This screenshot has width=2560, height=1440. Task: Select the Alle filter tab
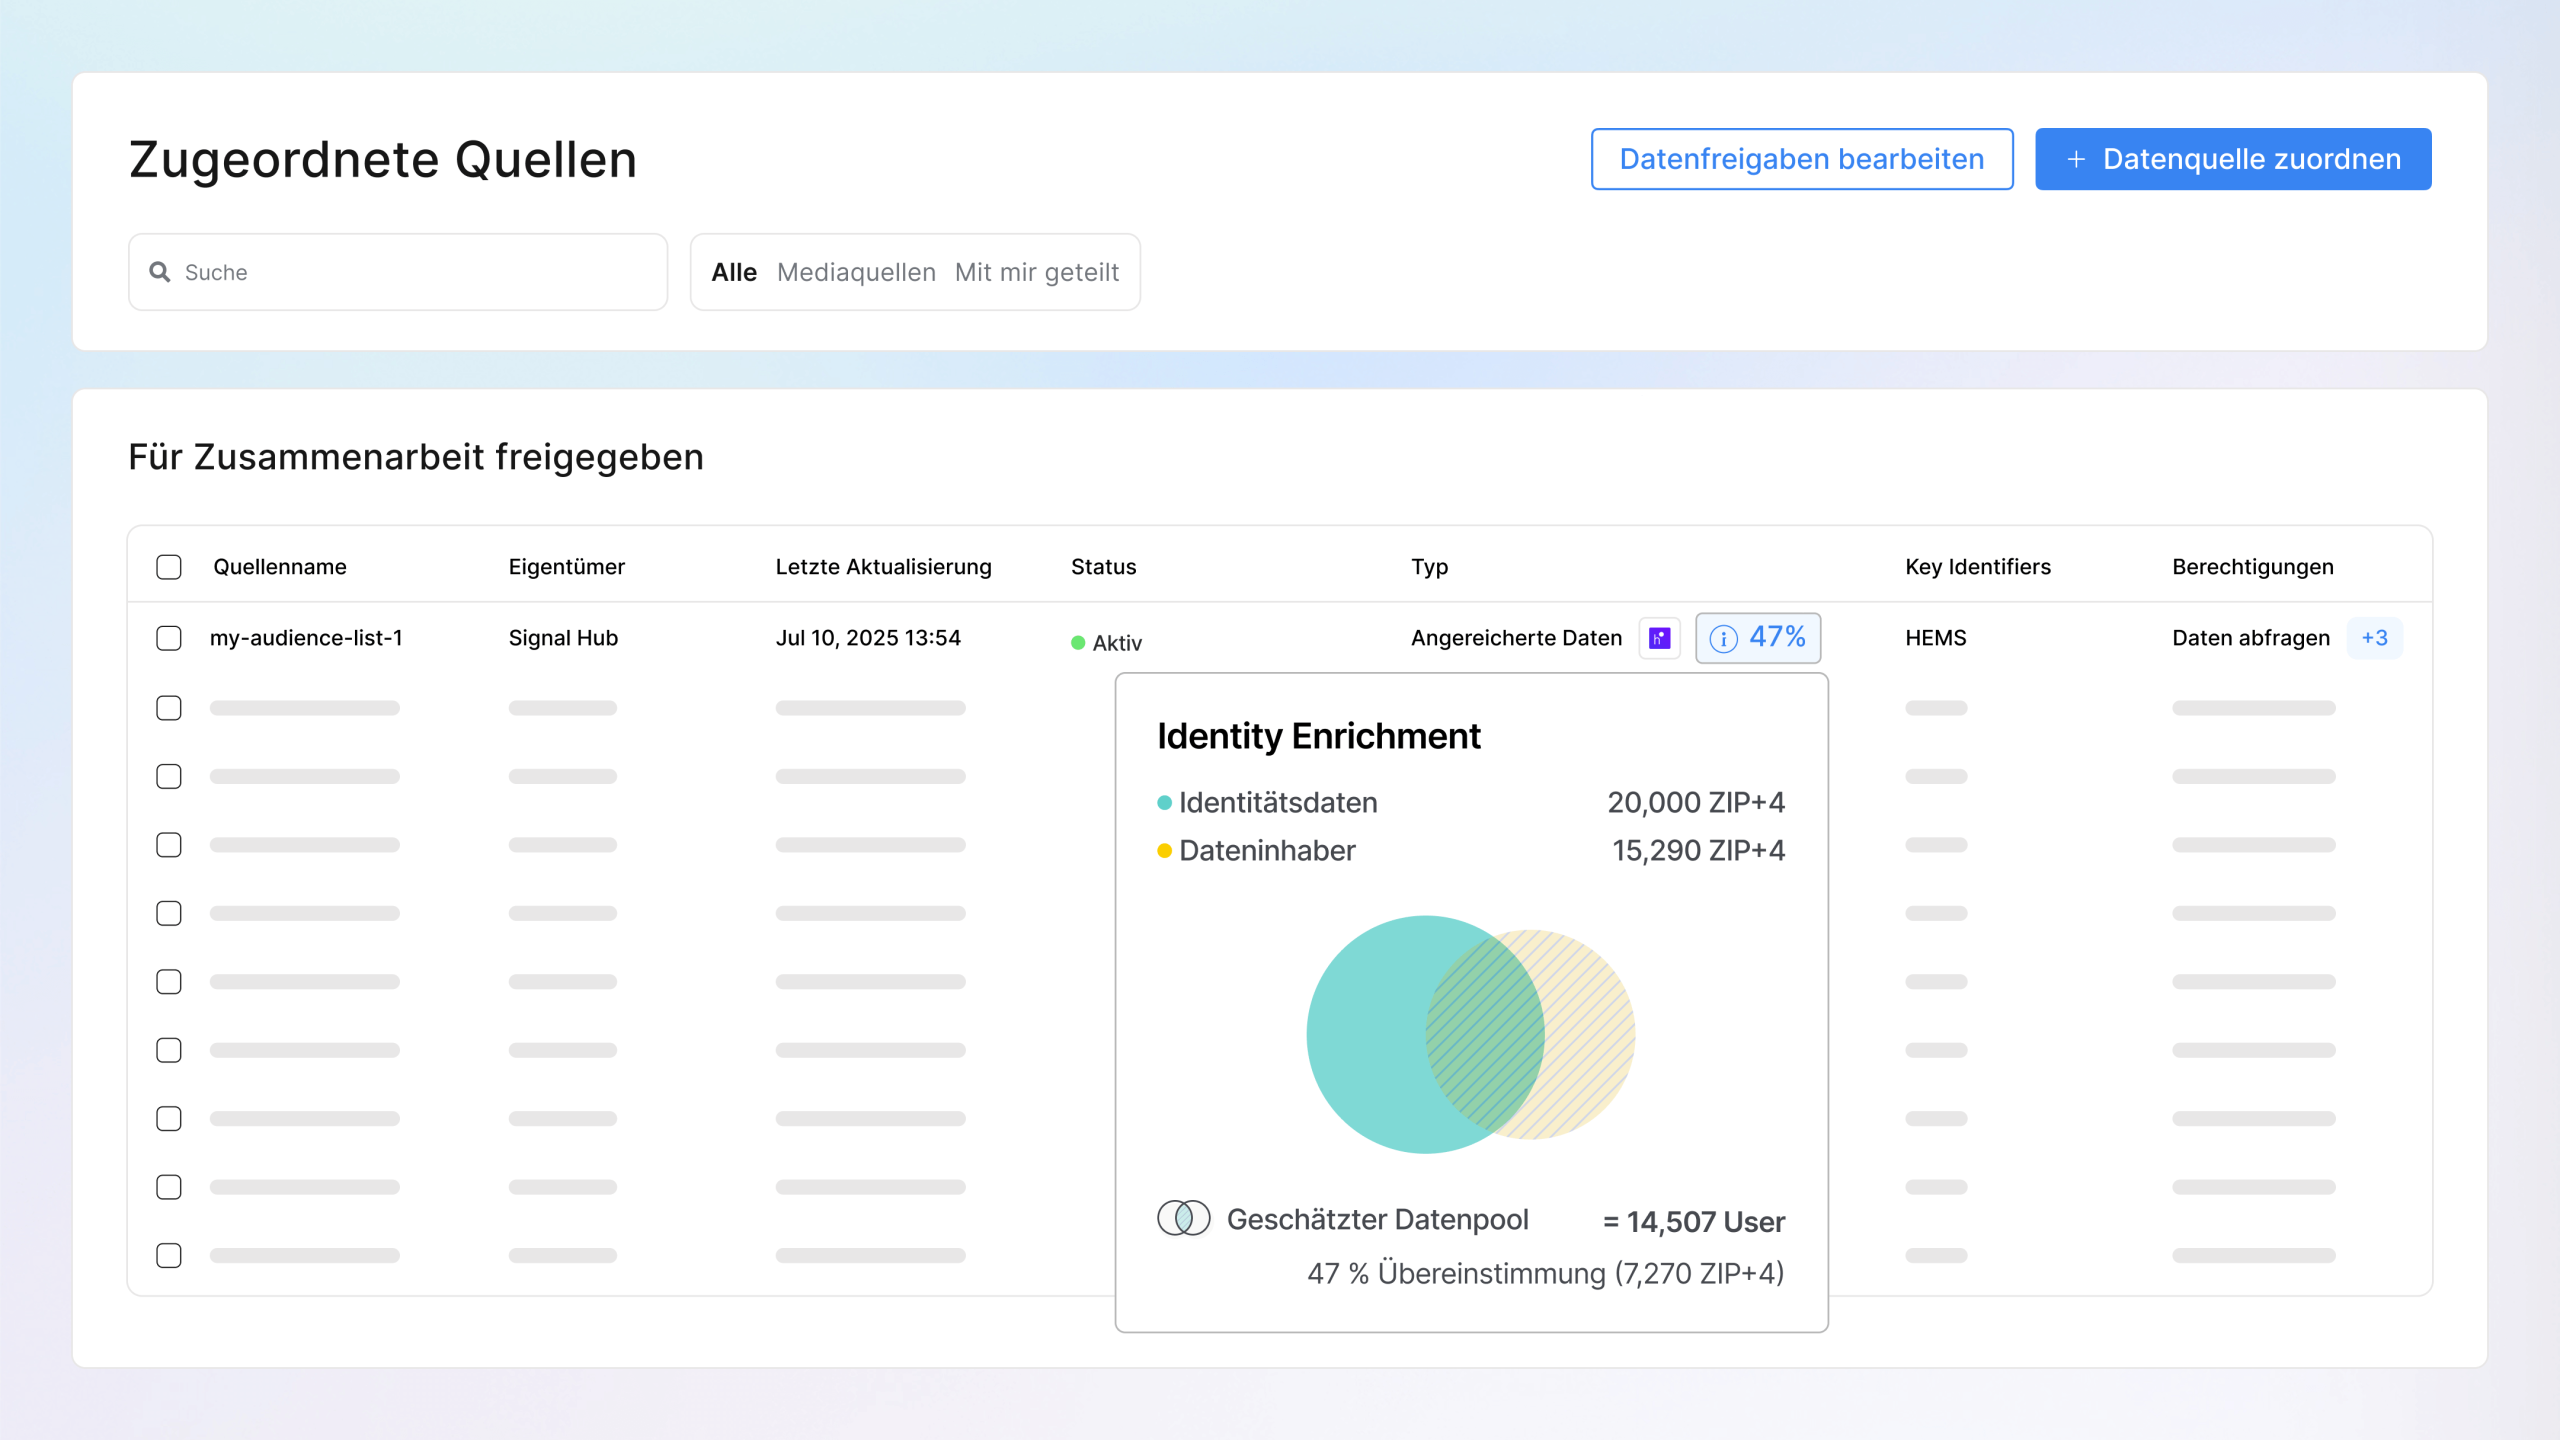733,272
